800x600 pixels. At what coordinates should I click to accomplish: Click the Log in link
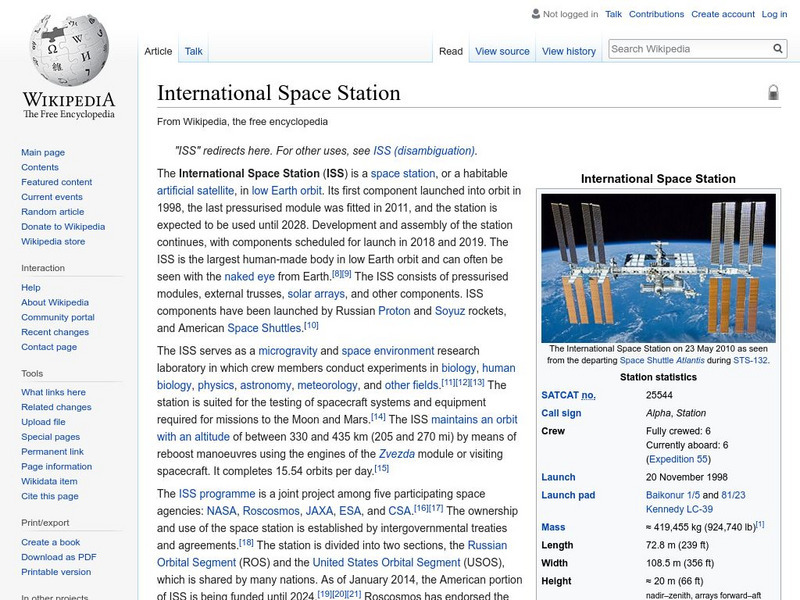(774, 15)
